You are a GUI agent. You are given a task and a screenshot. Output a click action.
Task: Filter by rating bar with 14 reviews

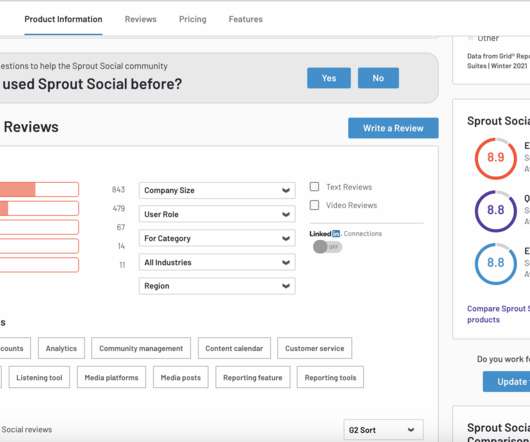click(x=39, y=246)
